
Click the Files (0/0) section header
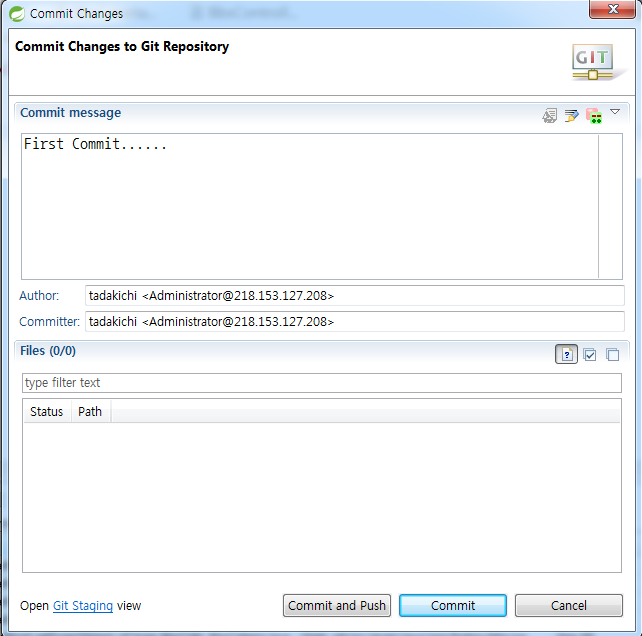(48, 351)
